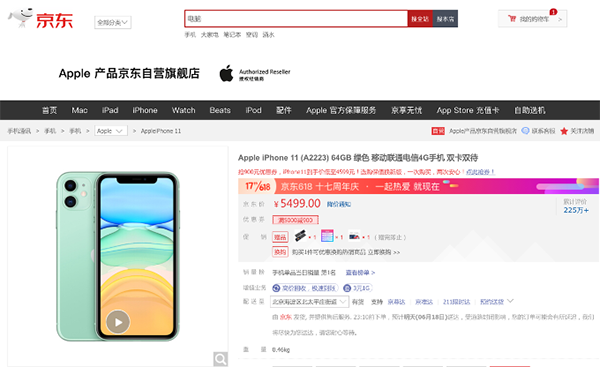Open Apple 官方保障服务 navigation tab
600x367 pixels.
tap(341, 110)
